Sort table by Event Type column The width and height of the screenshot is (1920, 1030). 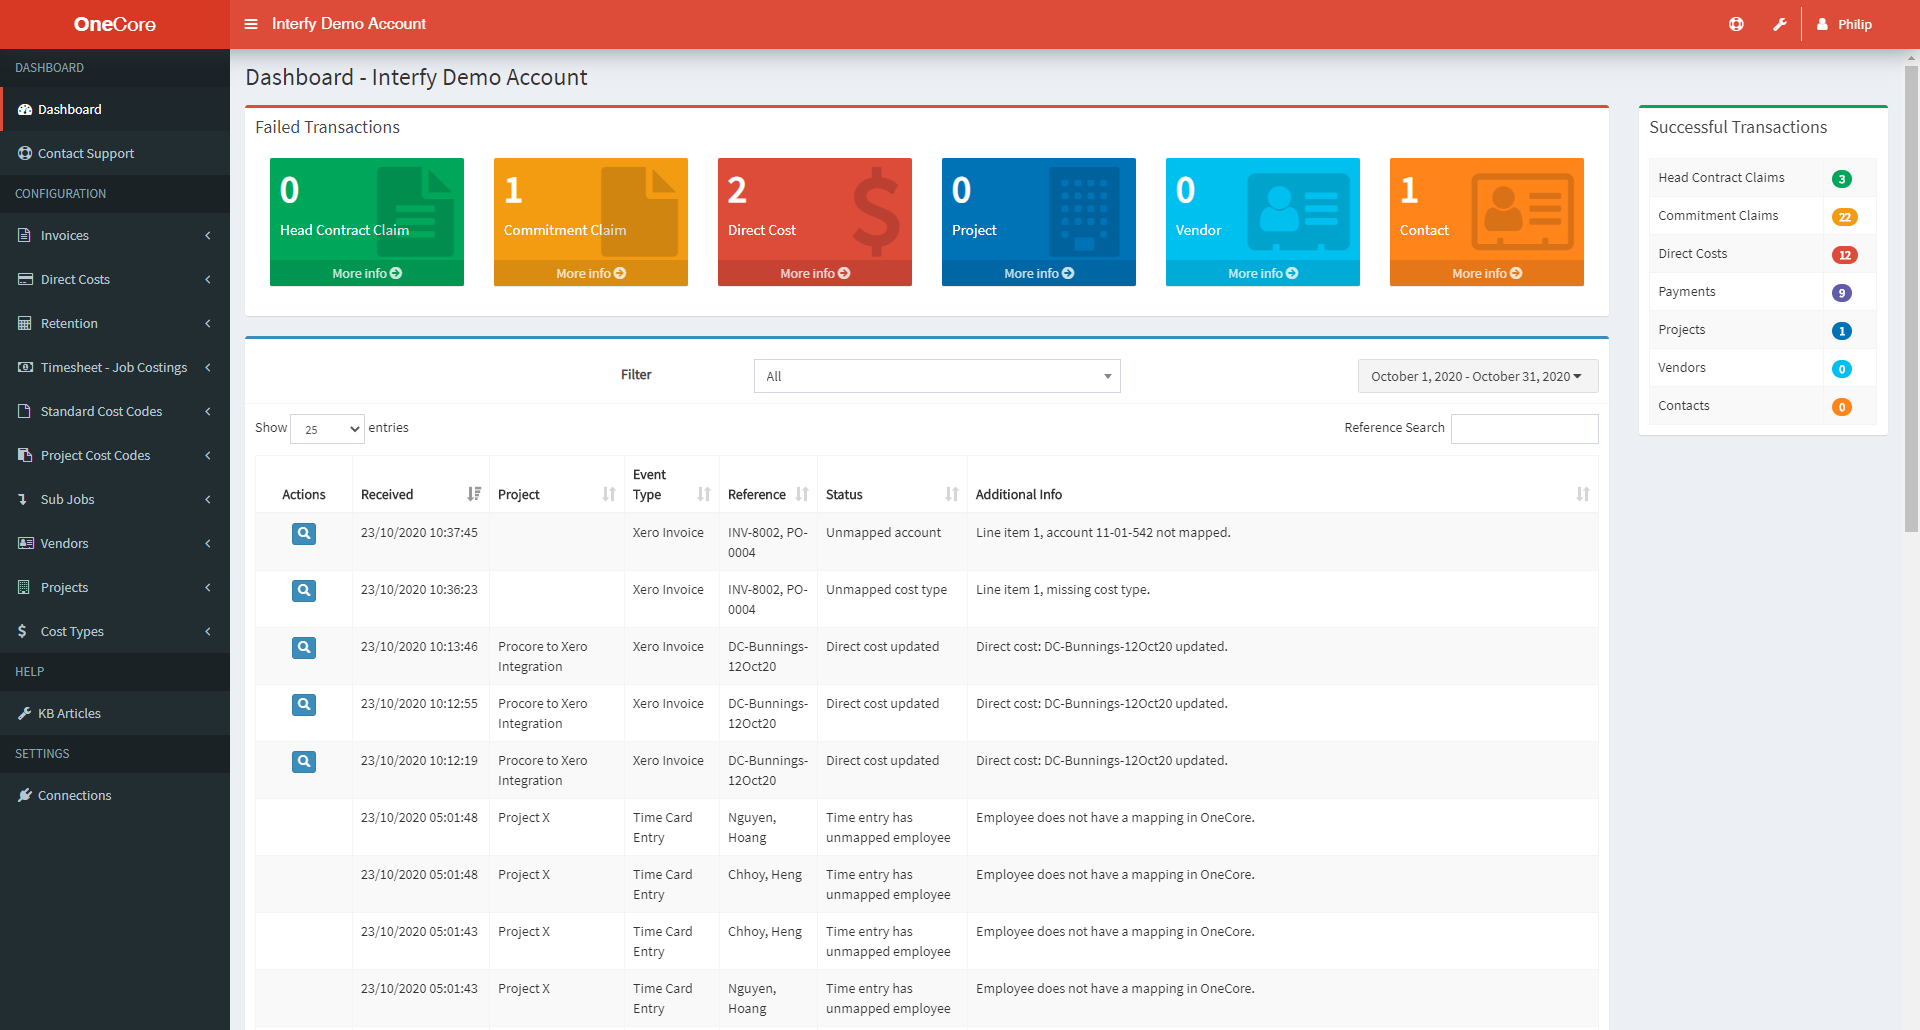tap(671, 485)
